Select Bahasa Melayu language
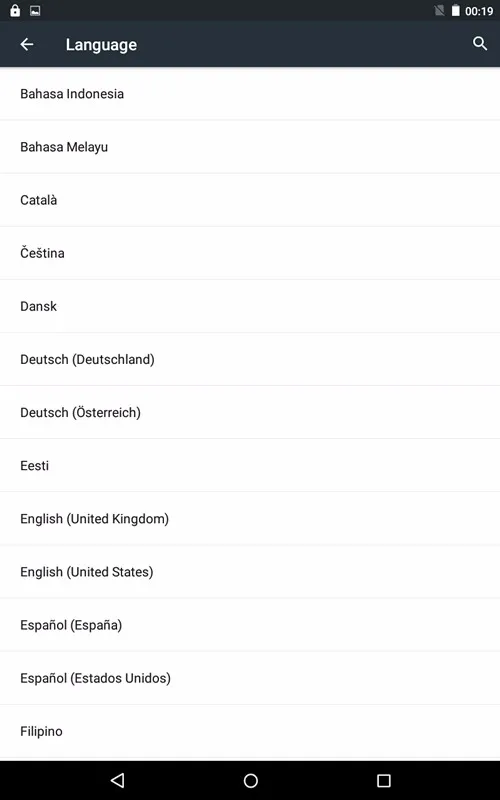 click(250, 147)
